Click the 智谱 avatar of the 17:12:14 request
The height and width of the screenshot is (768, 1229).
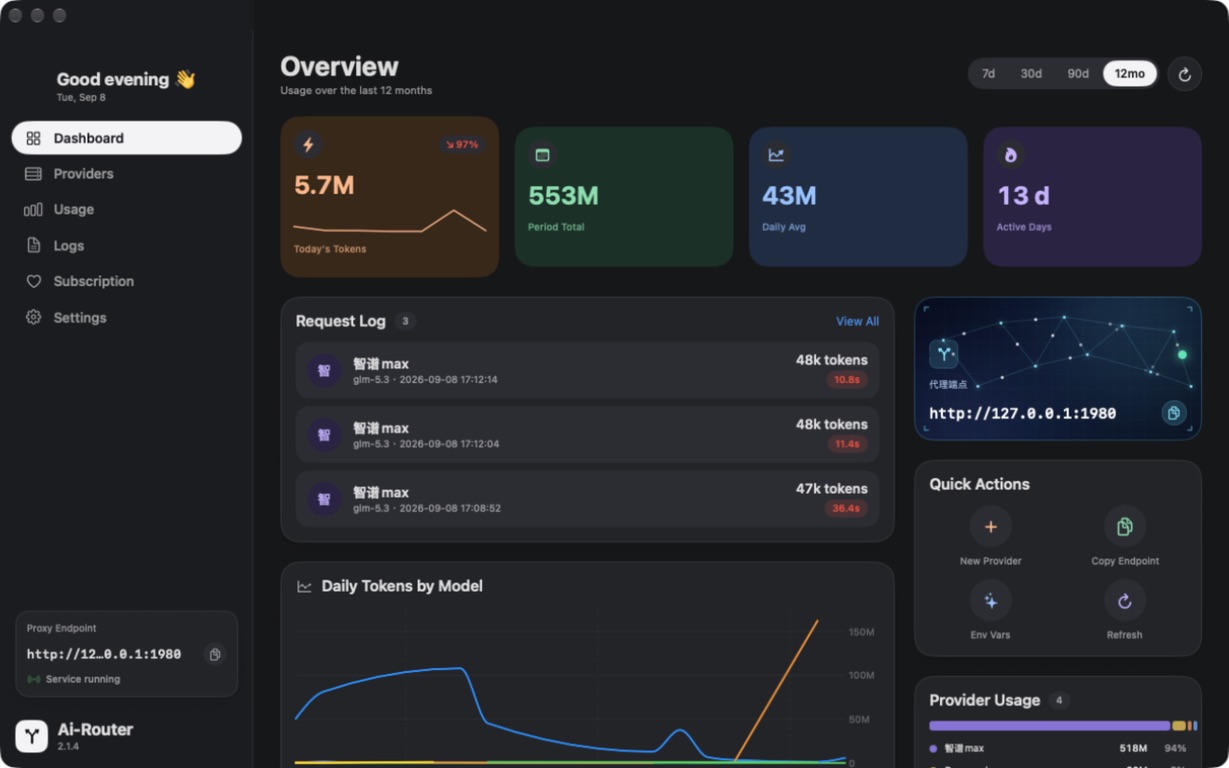point(324,371)
